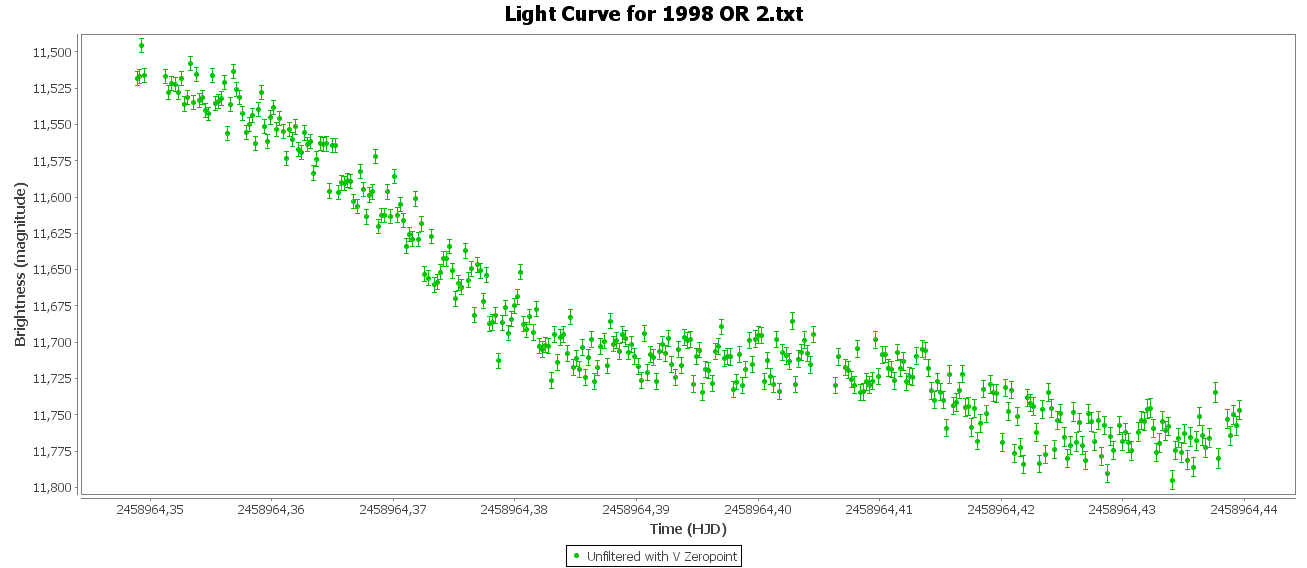
Task: Click the 2458964,41 x-axis tick label
Action: [879, 510]
